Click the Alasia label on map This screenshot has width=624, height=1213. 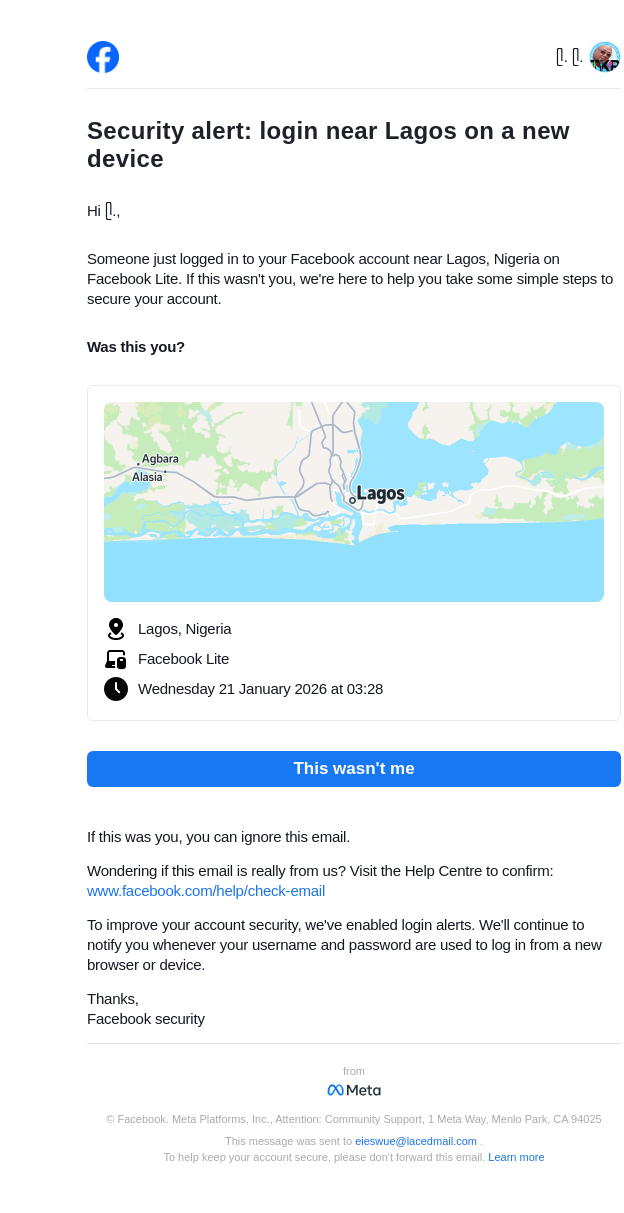pyautogui.click(x=147, y=477)
